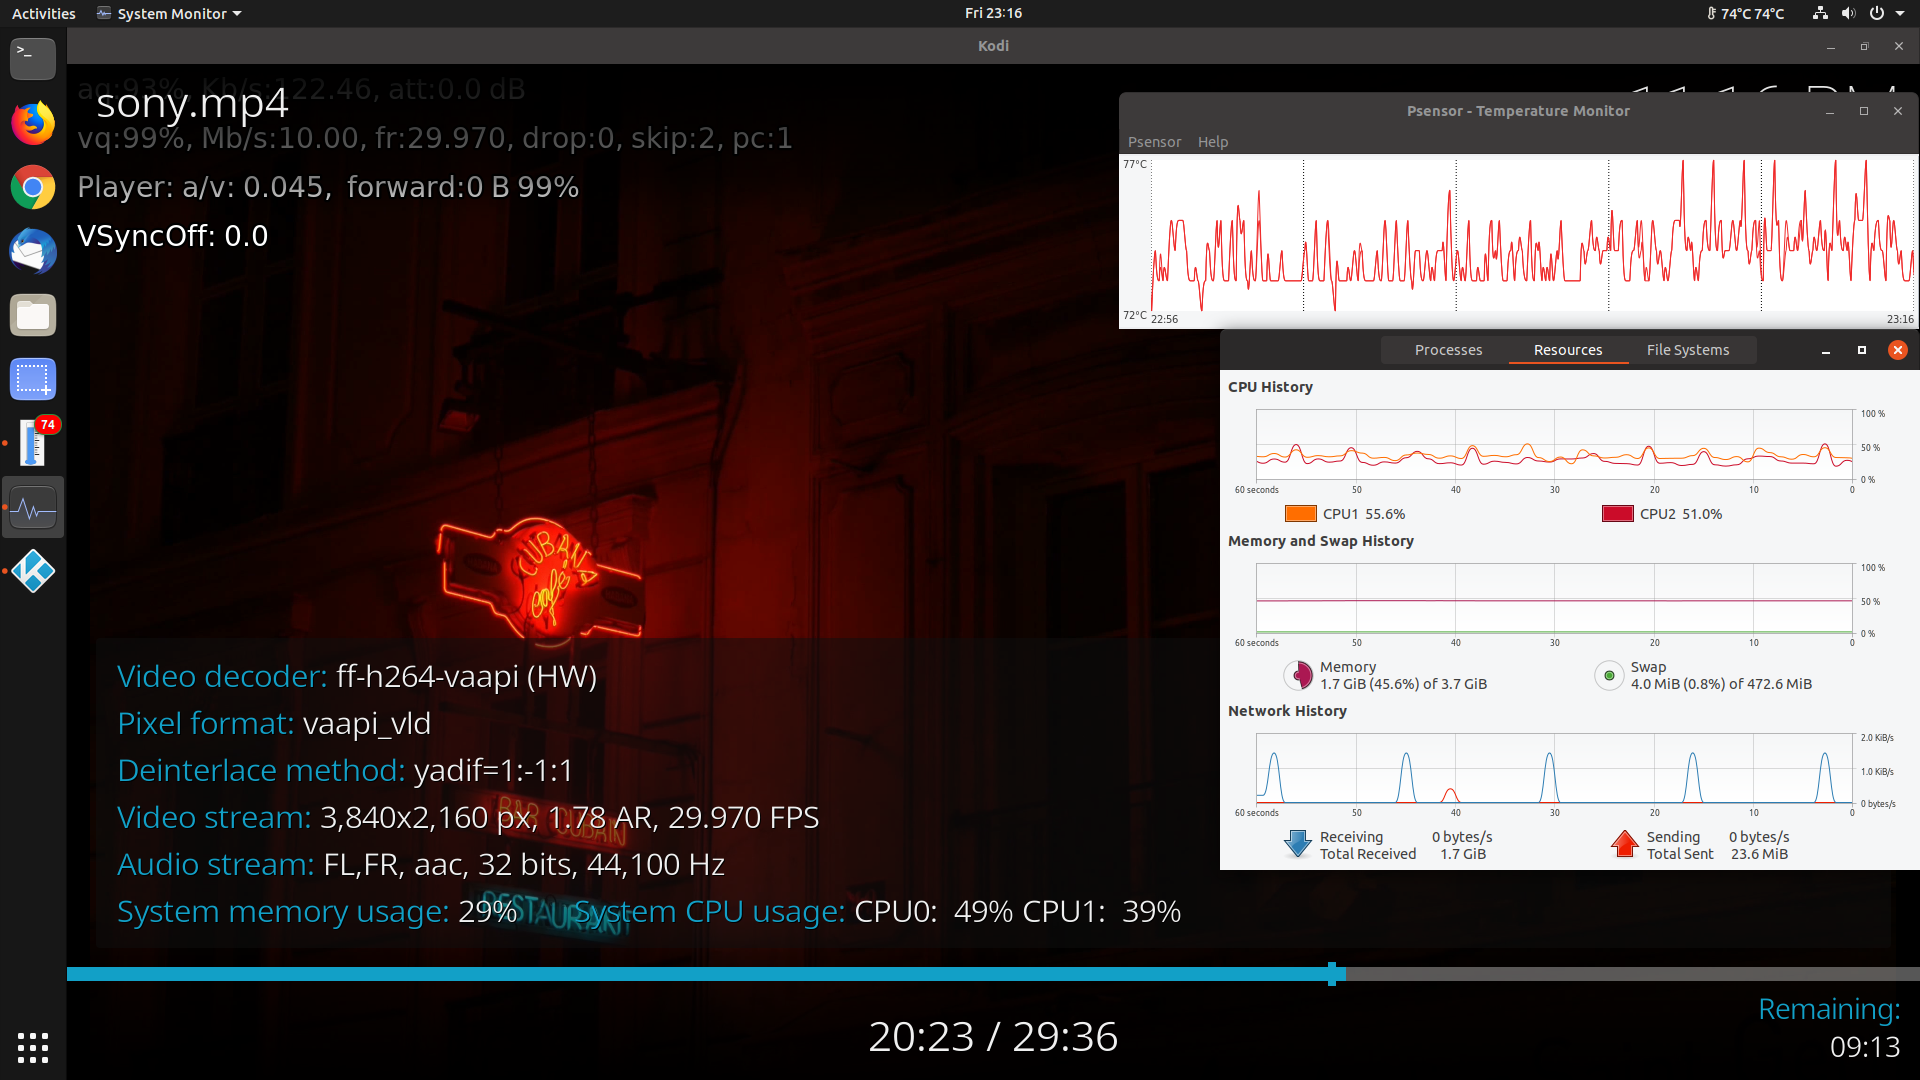Click the Swap green color indicator
This screenshot has height=1080, width=1920.
[1609, 675]
